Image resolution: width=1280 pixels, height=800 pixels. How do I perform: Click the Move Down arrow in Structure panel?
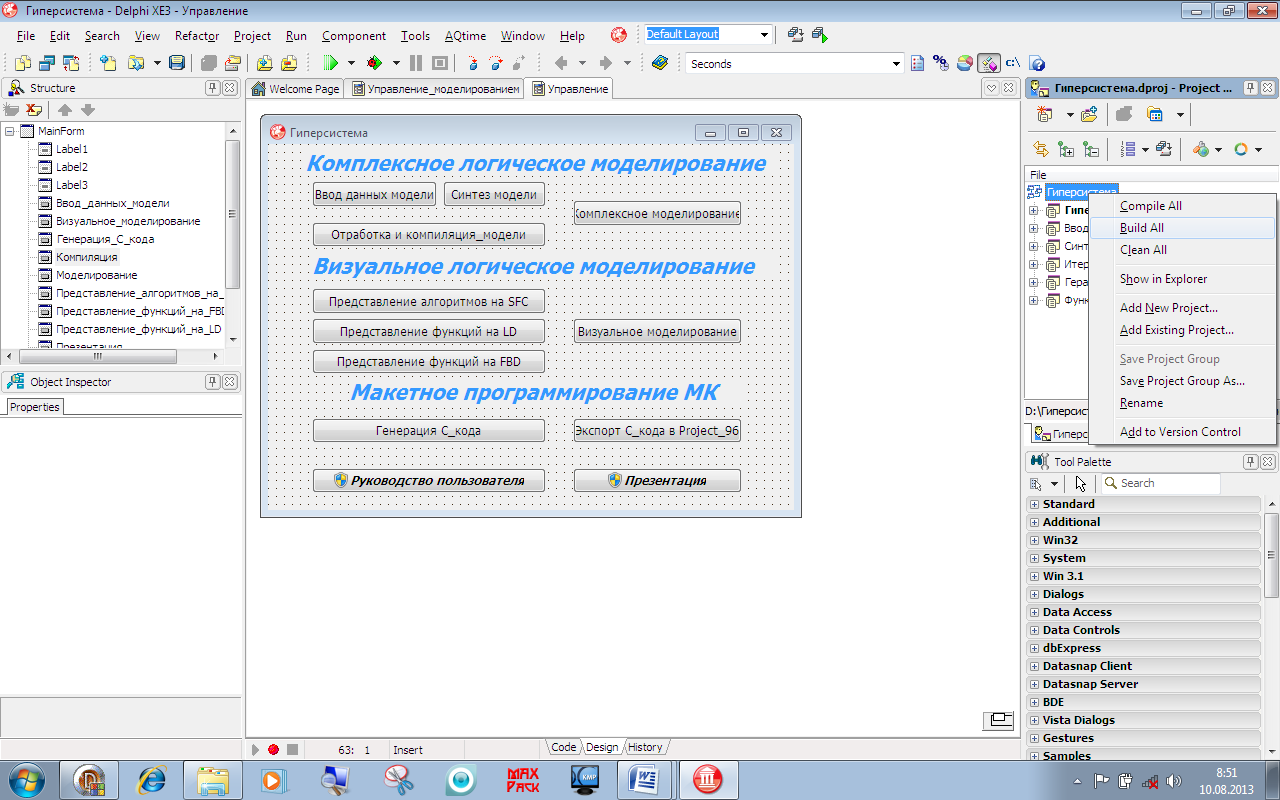(87, 110)
